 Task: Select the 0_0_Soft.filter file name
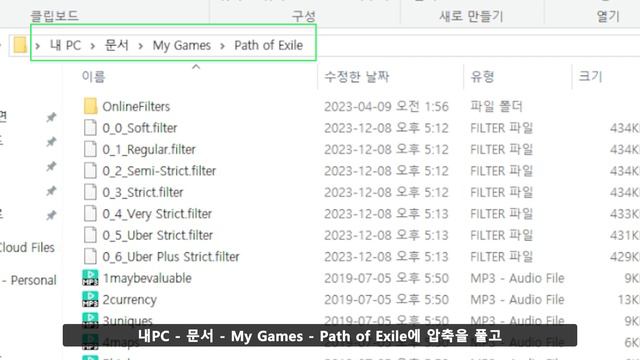point(140,128)
